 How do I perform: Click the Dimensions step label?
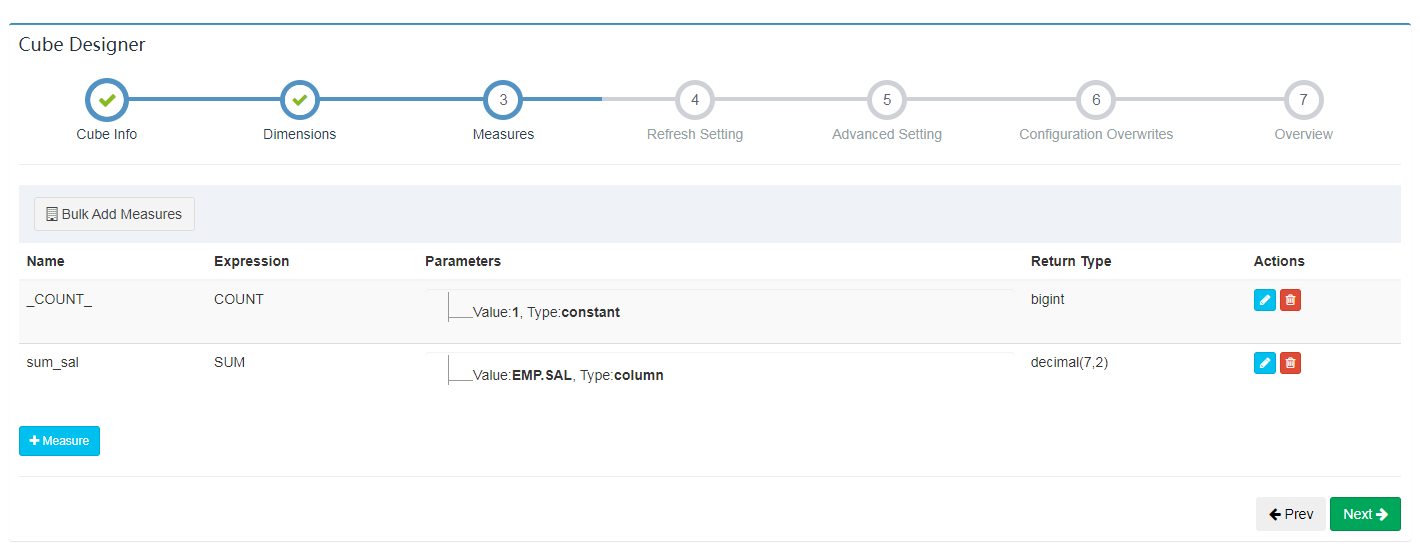[299, 134]
